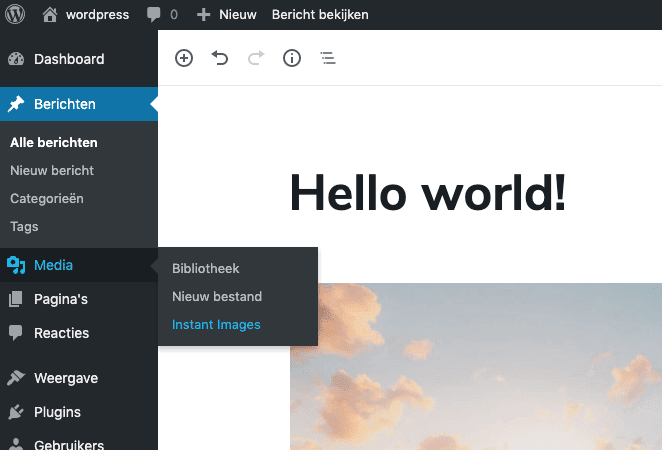662x450 pixels.
Task: Open Instant Images from flyout
Action: pyautogui.click(x=216, y=325)
